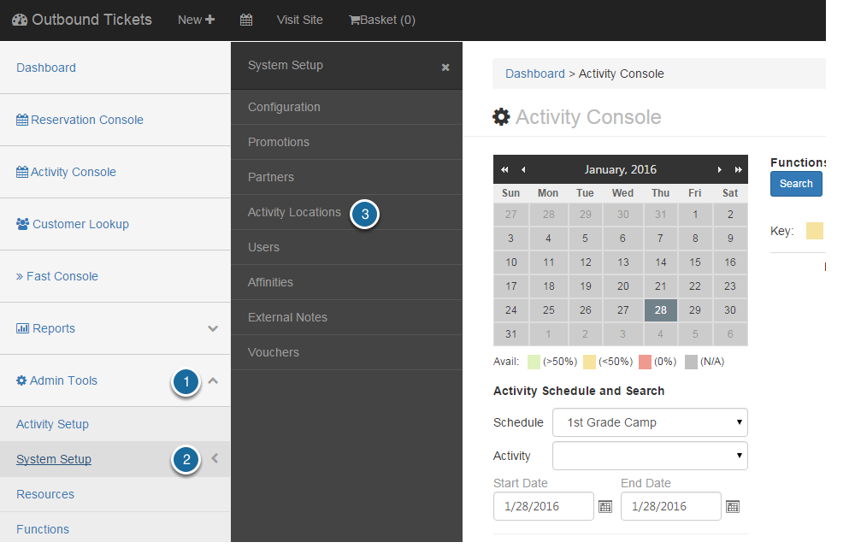Screen dimensions: 855x554
Task: Go to next month in calendar
Action: click(720, 170)
